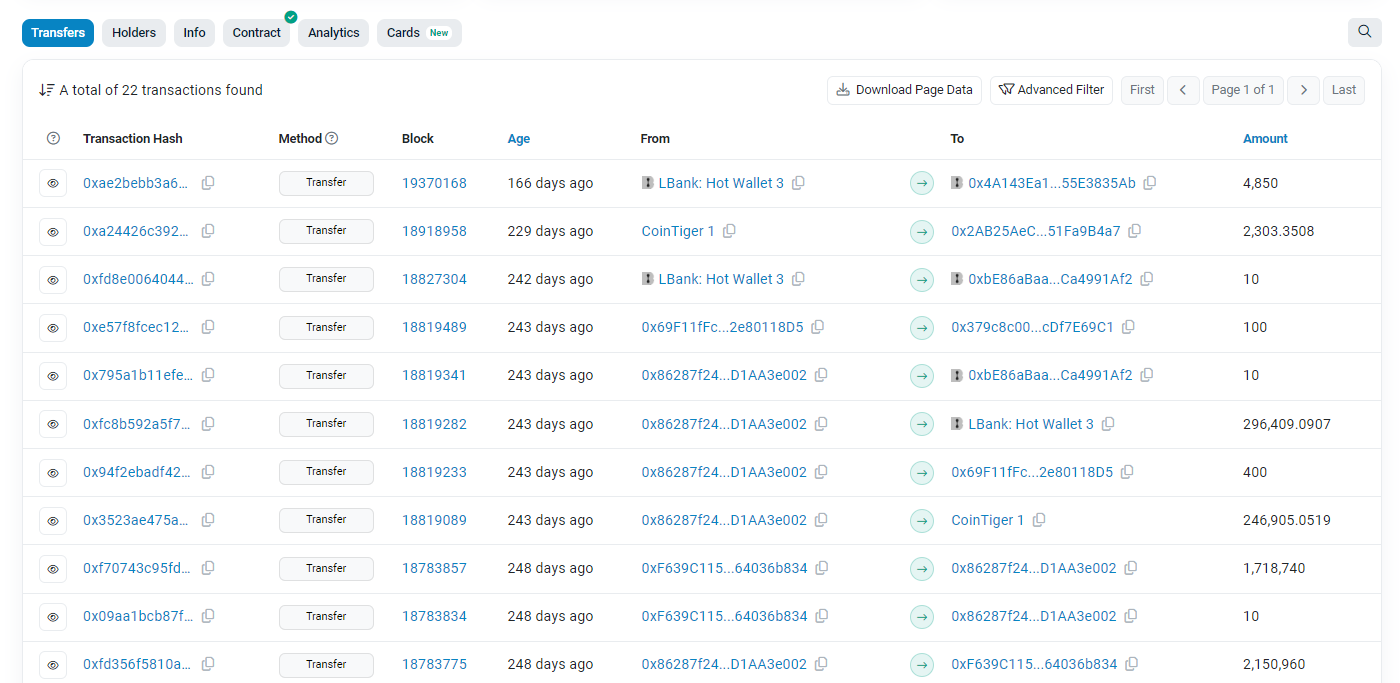Go to next page with right chevron
Viewport: 1400px width, 683px height.
click(1303, 90)
